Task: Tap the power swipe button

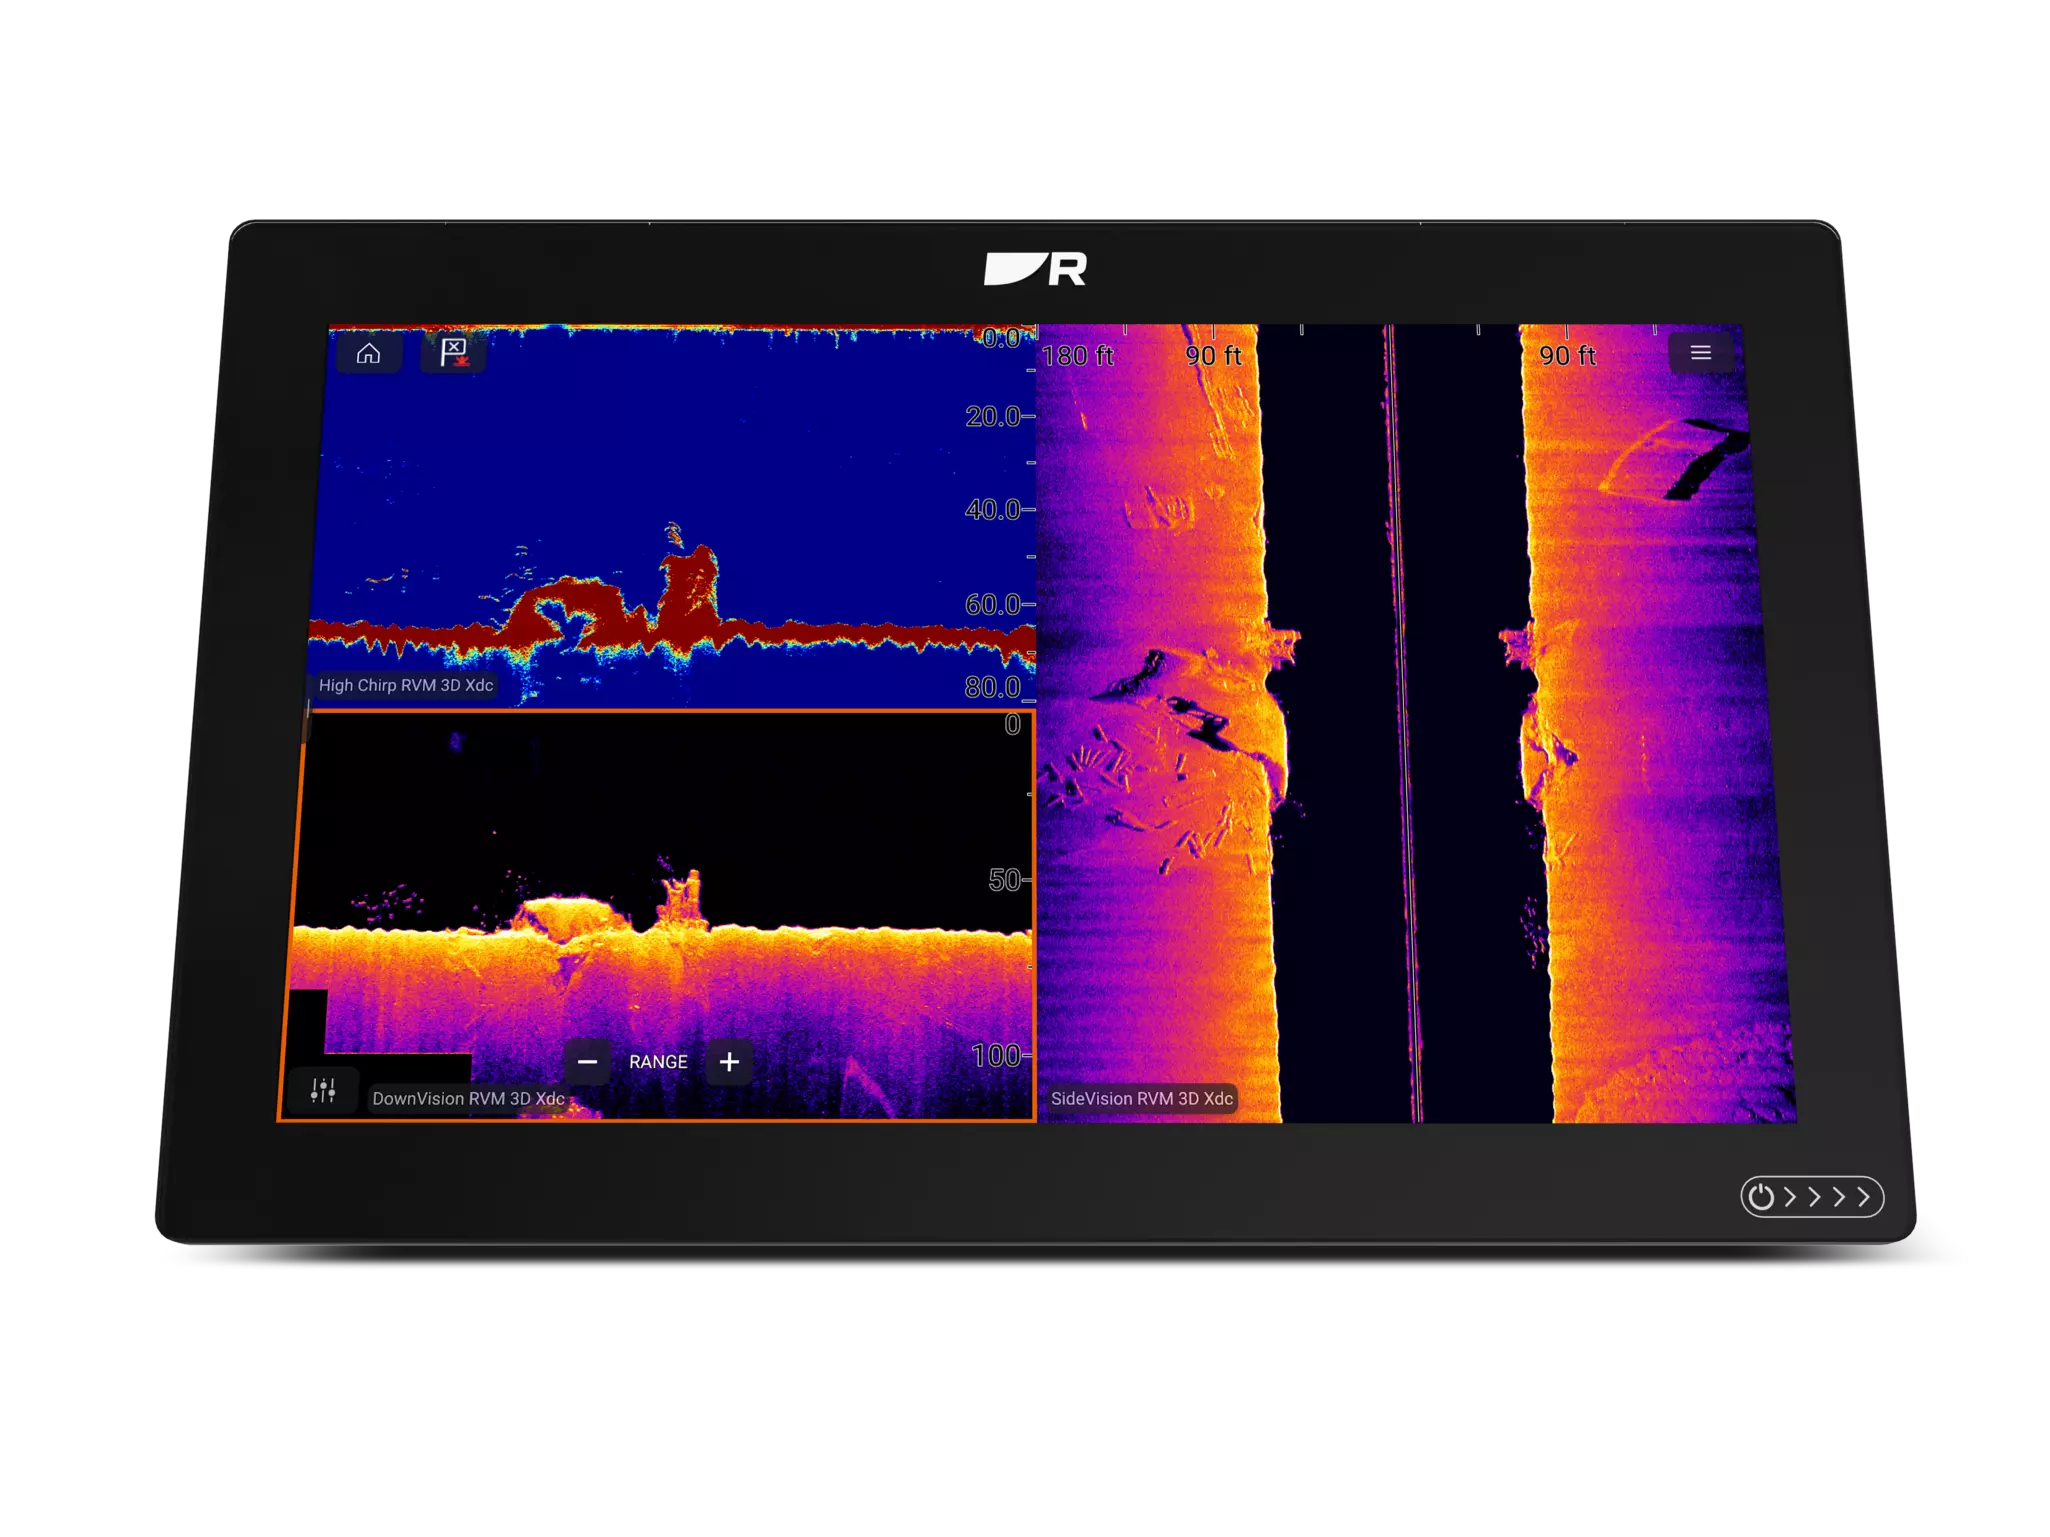Action: 1812,1197
